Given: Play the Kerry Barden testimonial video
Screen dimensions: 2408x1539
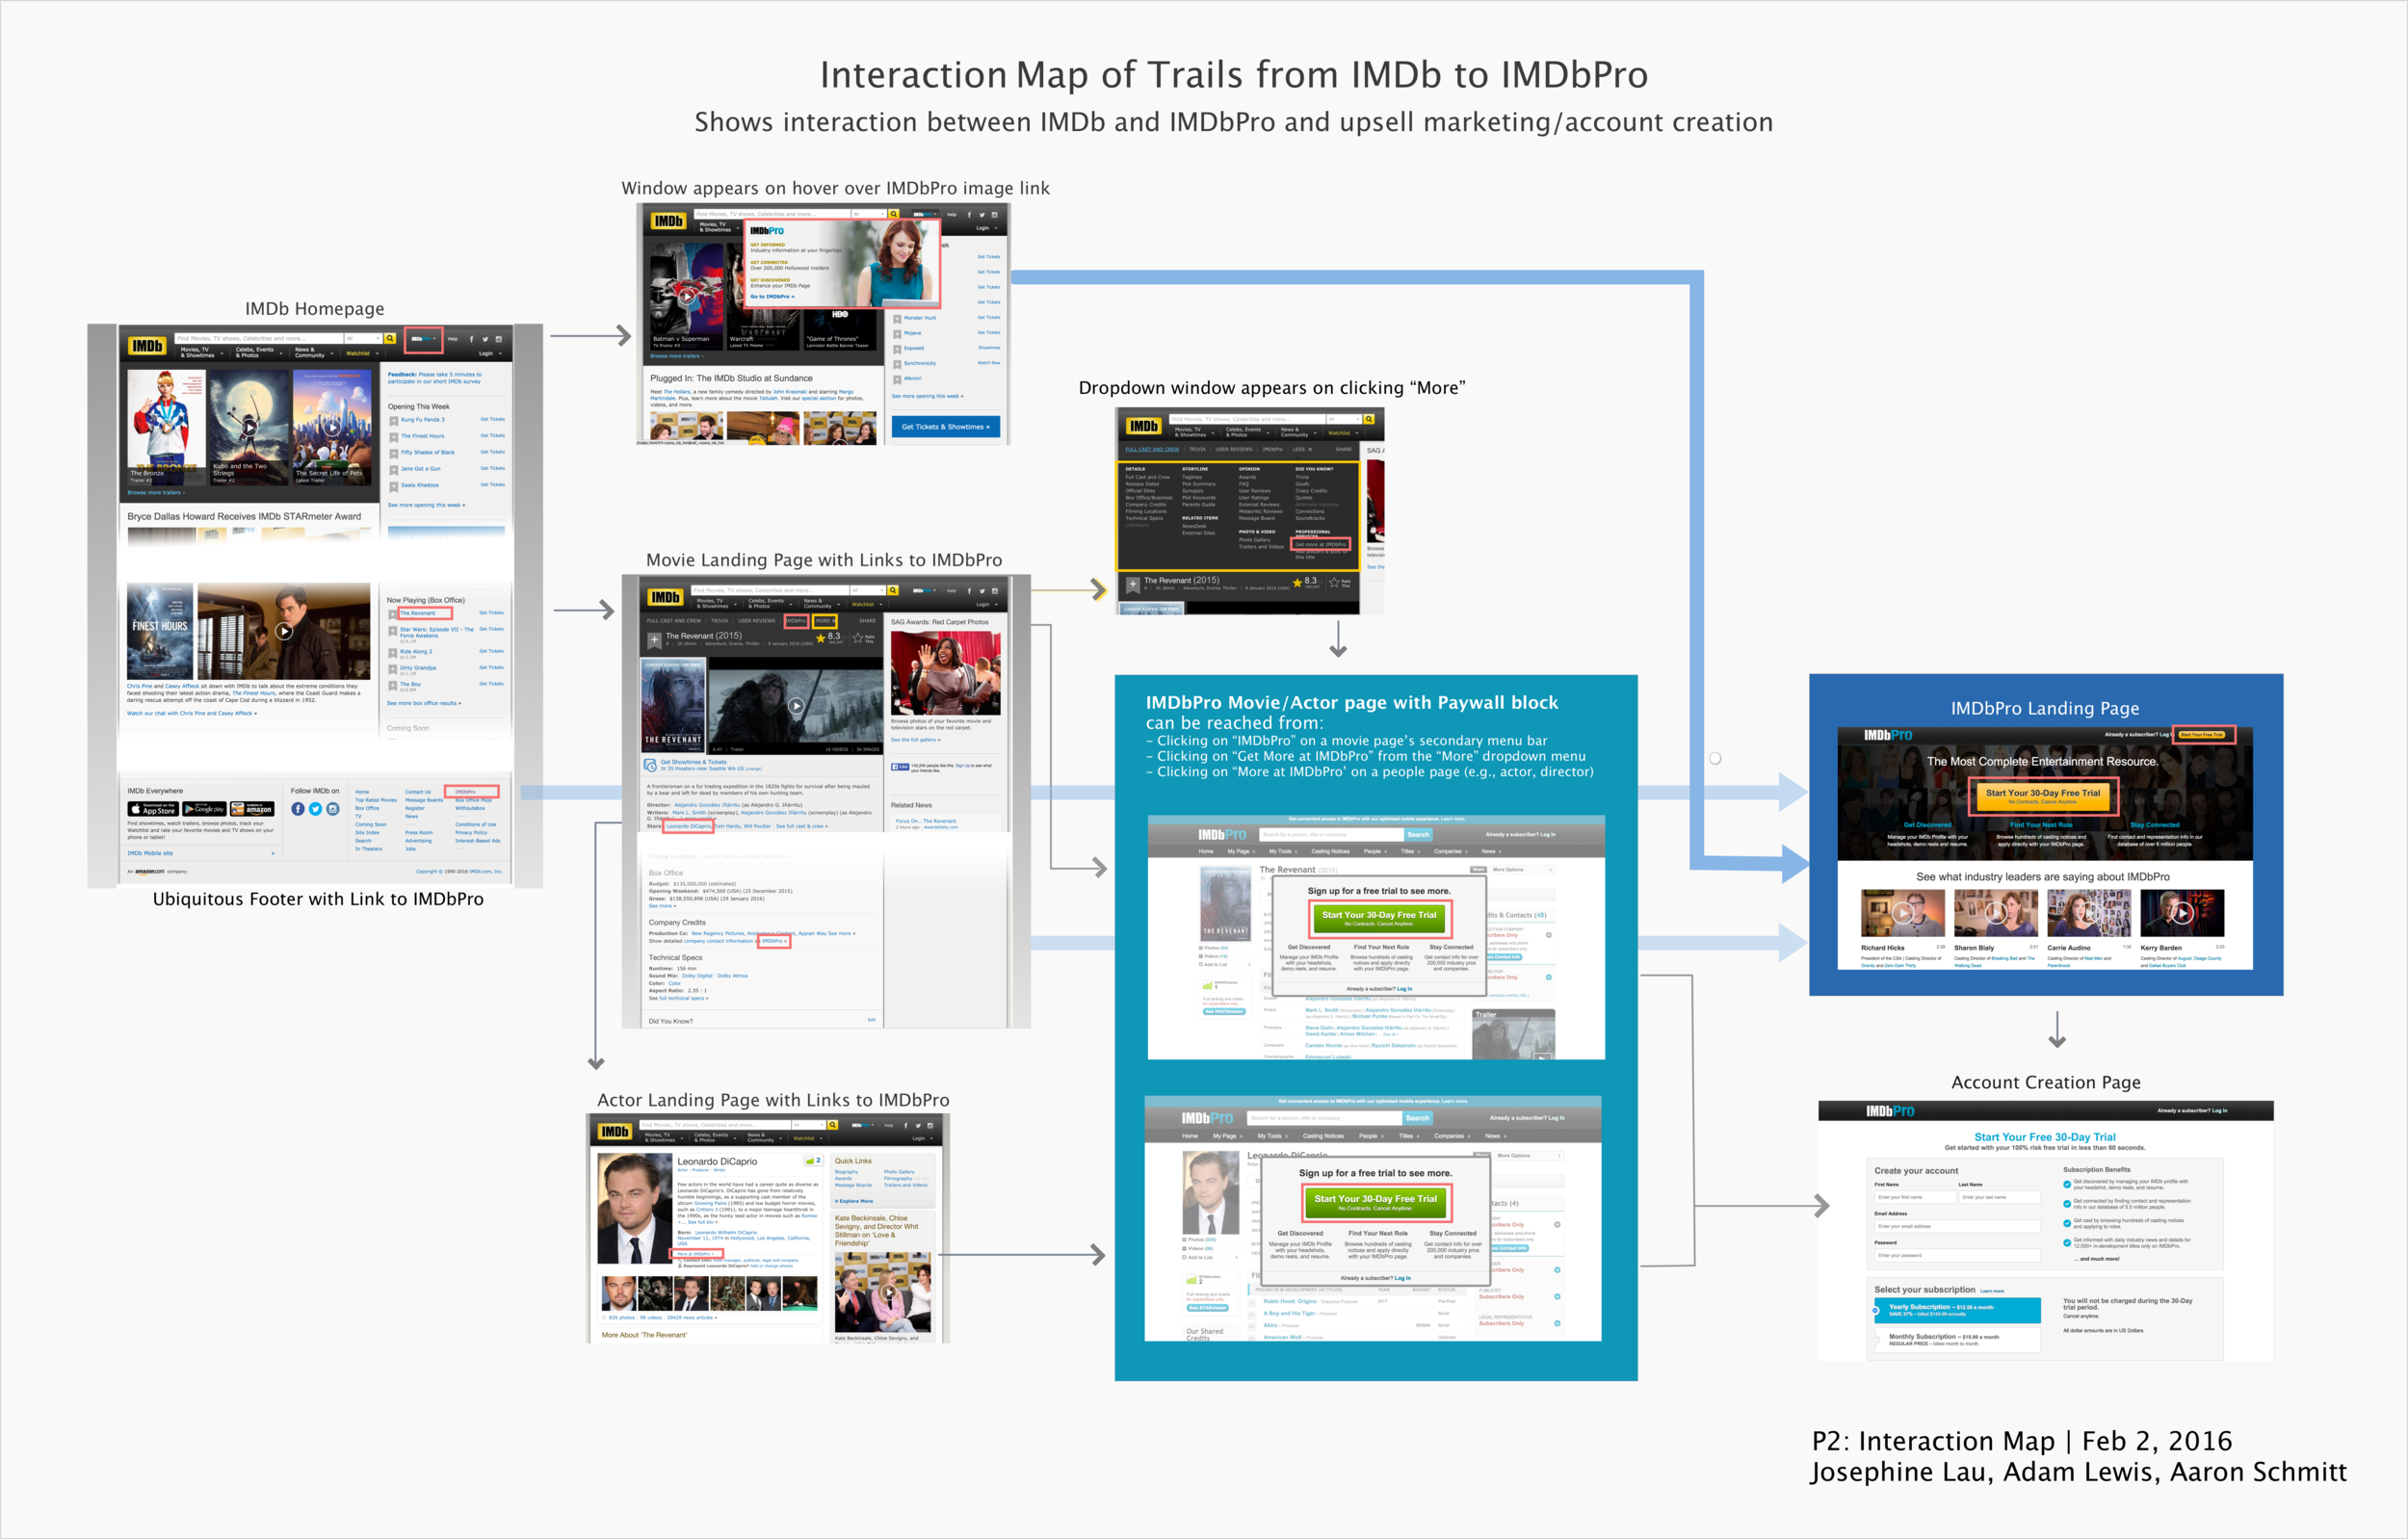Looking at the screenshot, I should click(2182, 912).
